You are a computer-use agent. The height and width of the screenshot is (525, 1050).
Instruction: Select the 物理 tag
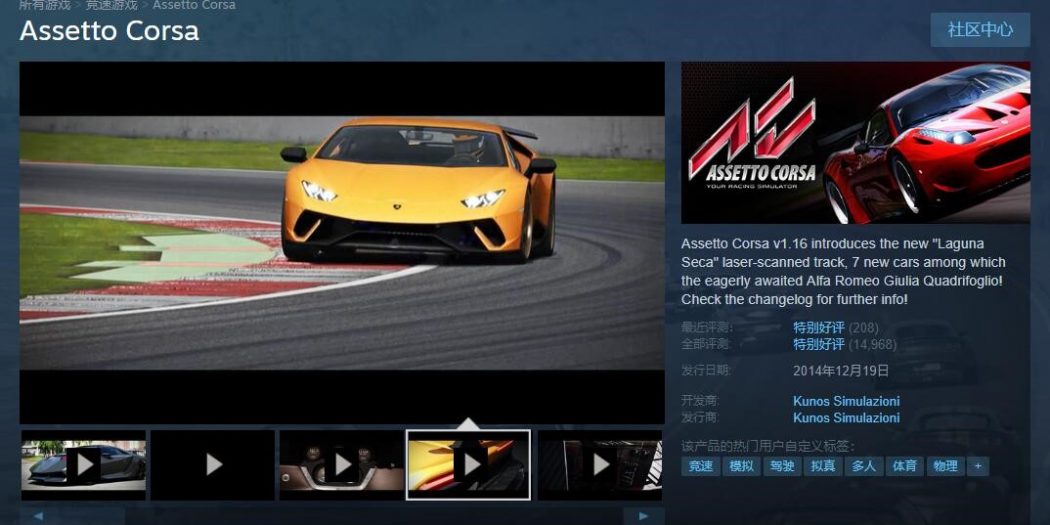click(x=946, y=466)
